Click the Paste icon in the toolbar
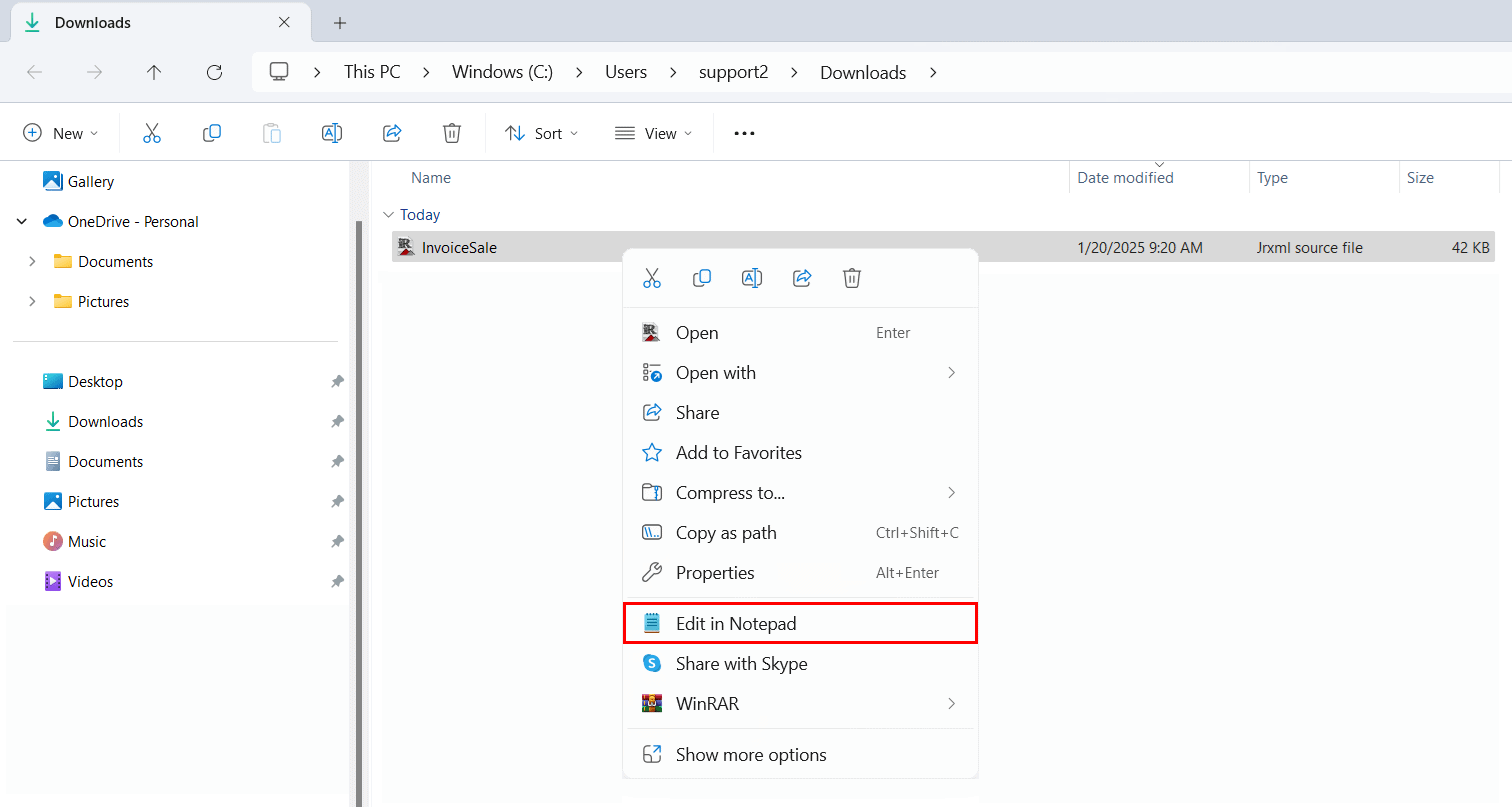This screenshot has height=807, width=1512. point(272,133)
